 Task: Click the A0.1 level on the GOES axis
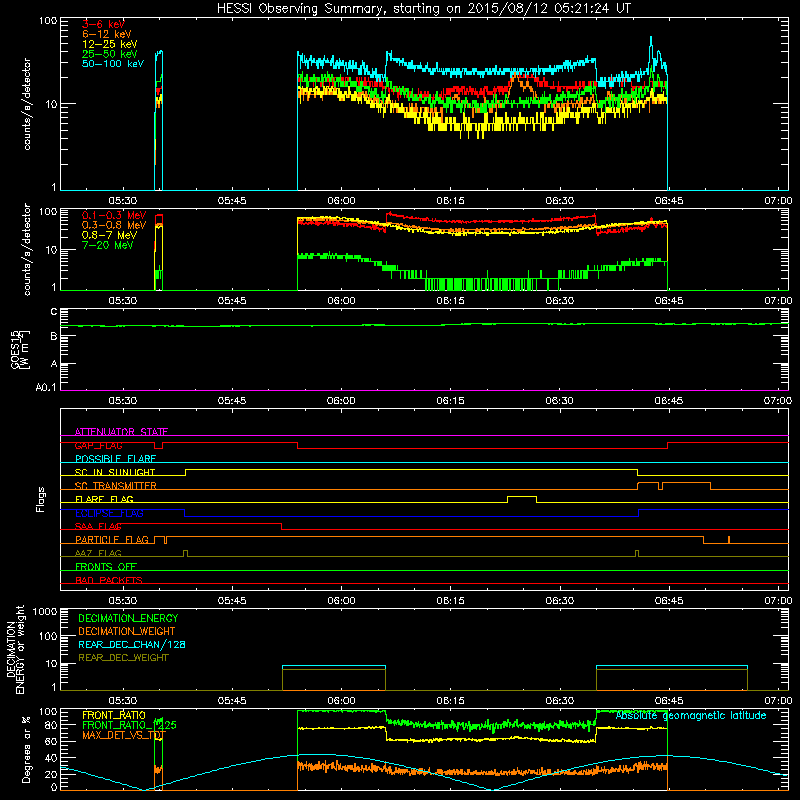(46, 388)
